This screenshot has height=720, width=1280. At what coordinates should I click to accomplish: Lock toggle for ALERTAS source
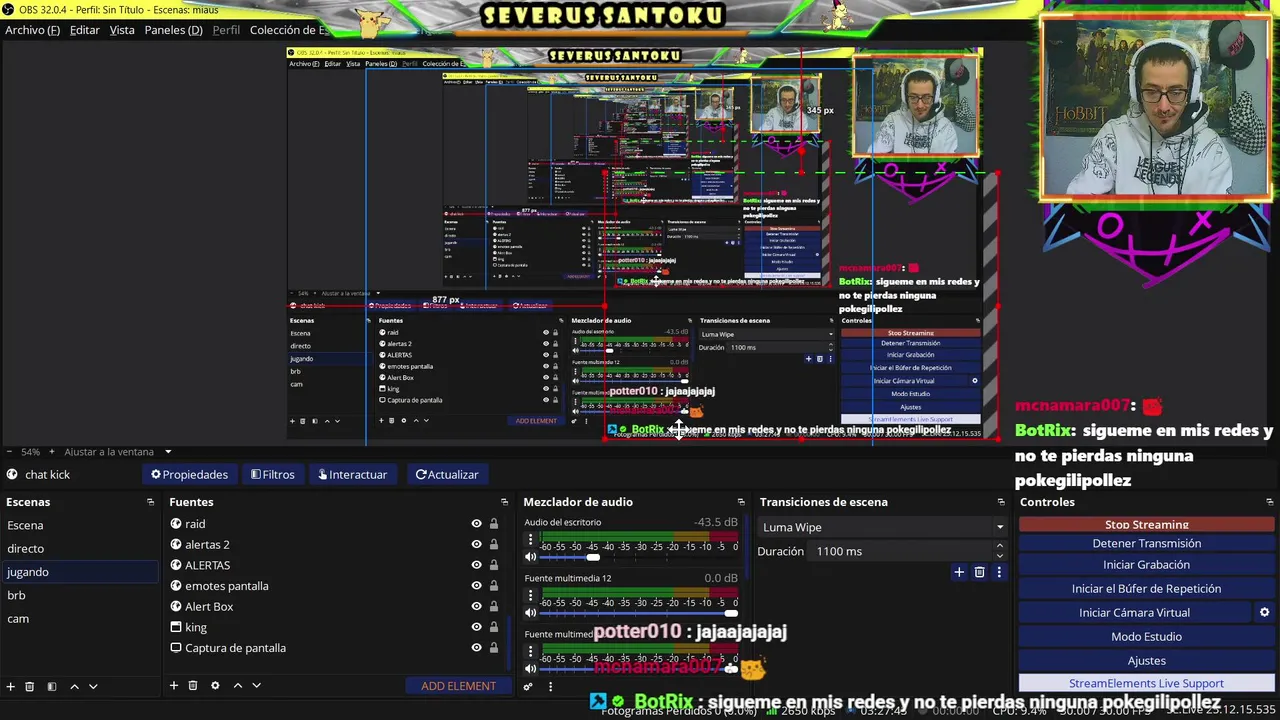(493, 565)
